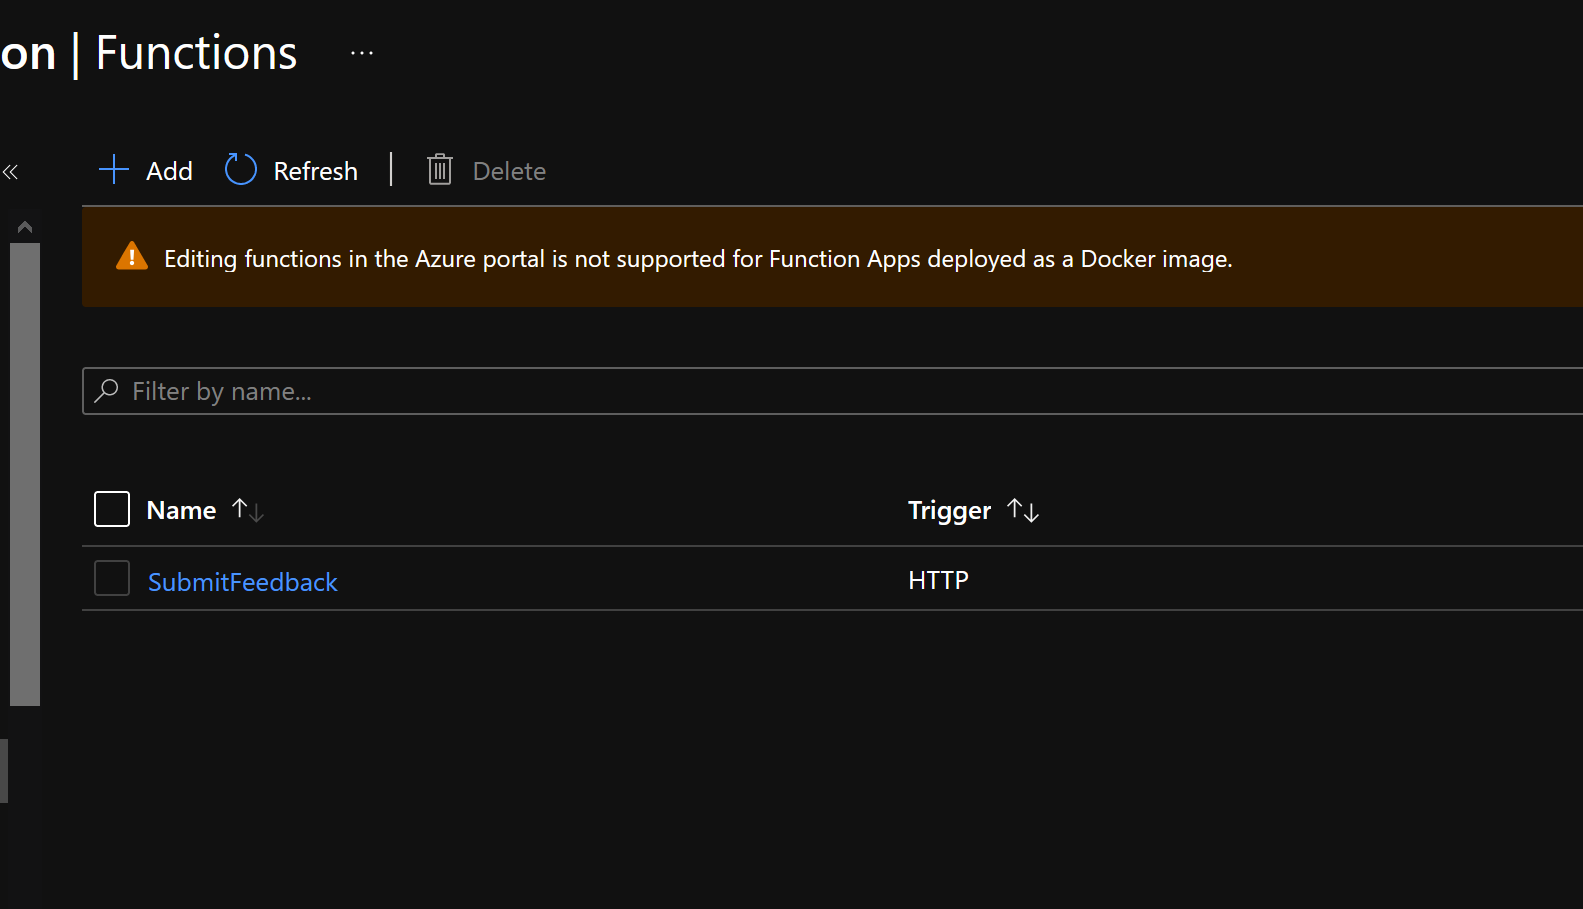Click the plus icon beside Add
The height and width of the screenshot is (909, 1583).
114,170
